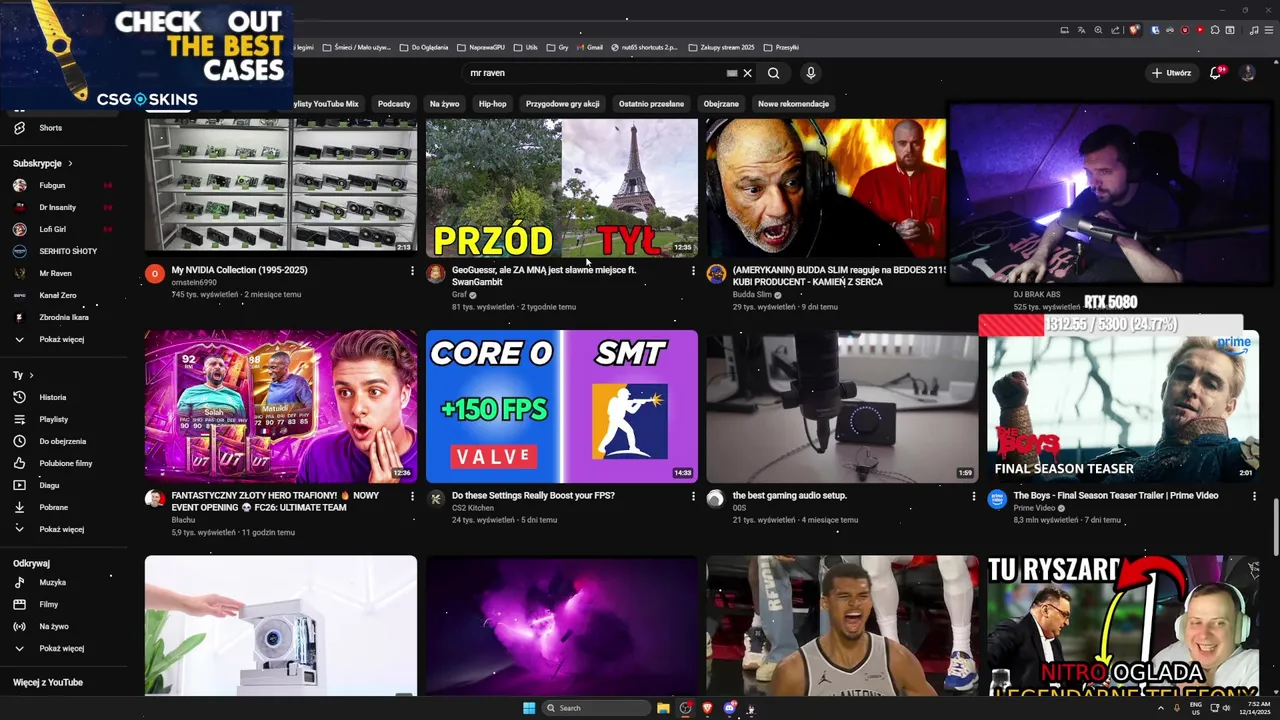Open options for My NVIDIA Collection video
Image resolution: width=1280 pixels, height=720 pixels.
click(412, 270)
